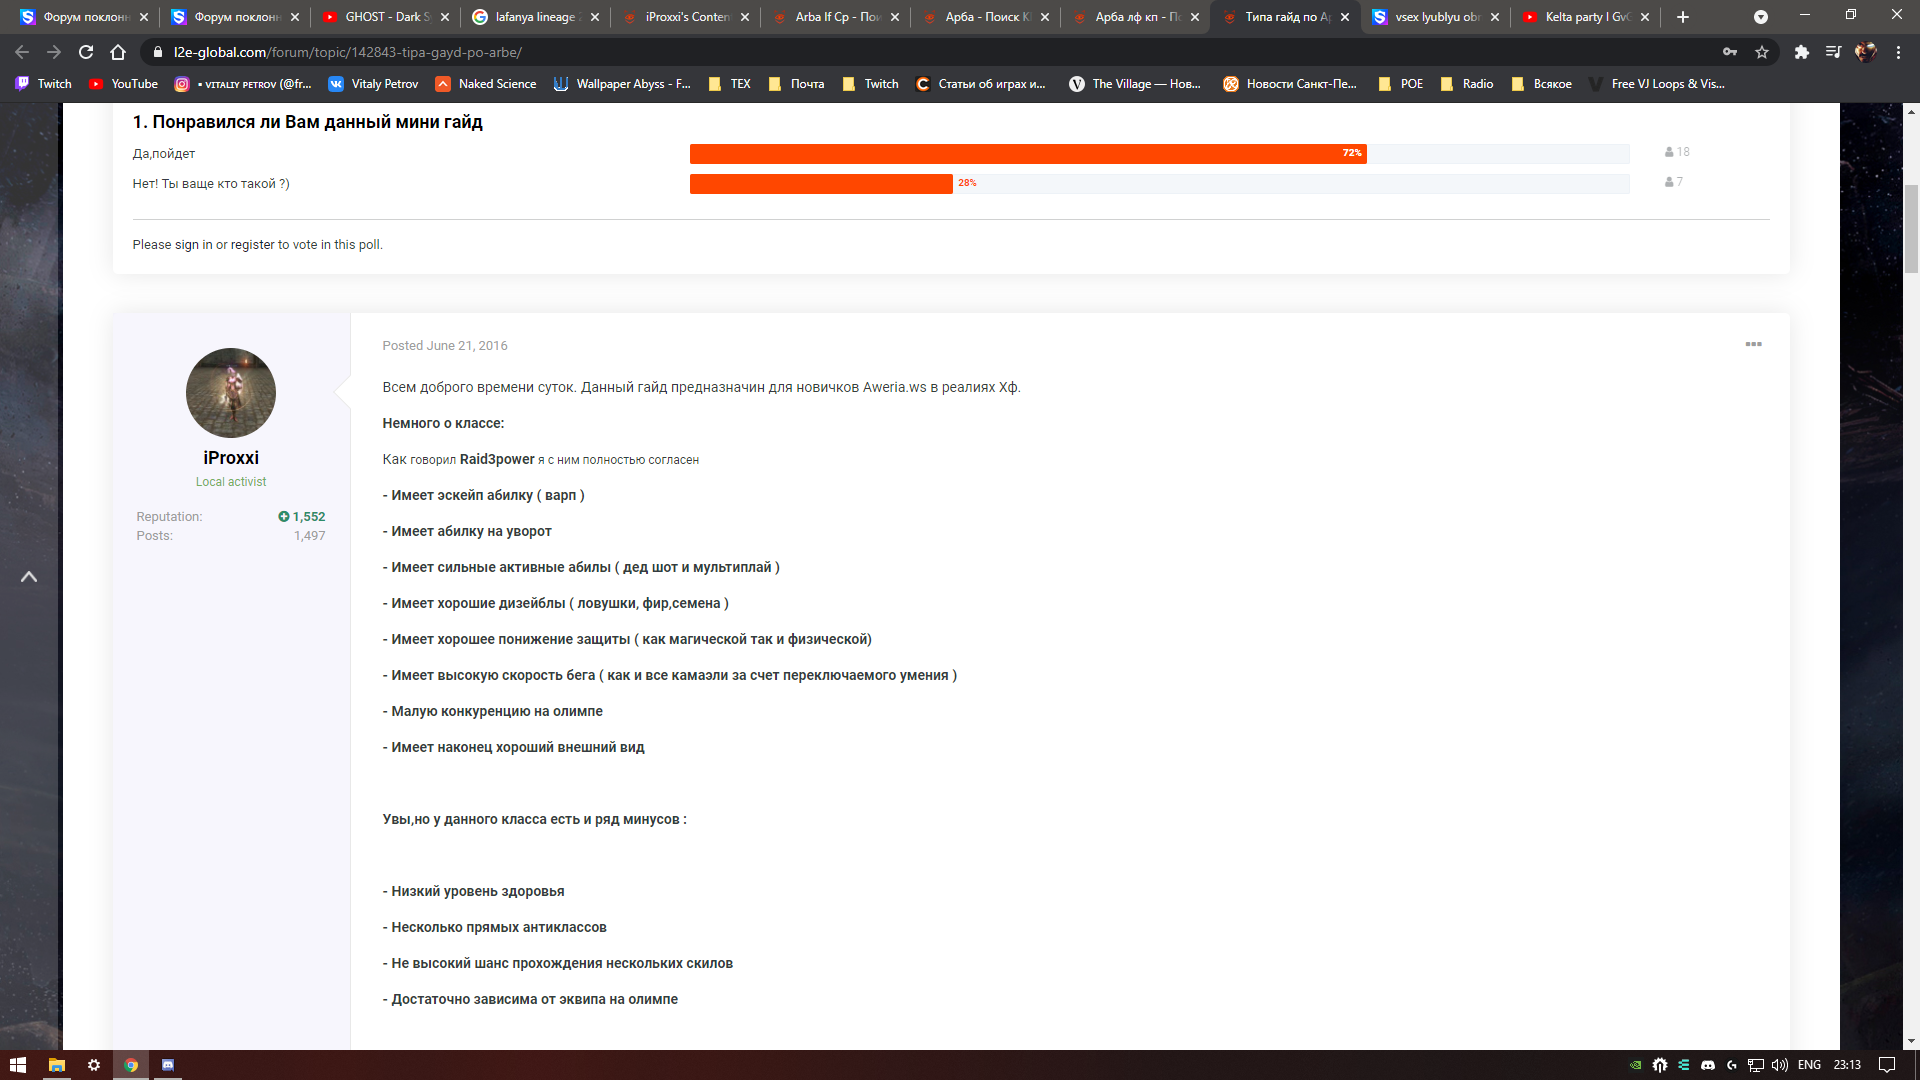Click the browser Home icon
The width and height of the screenshot is (1920, 1080).
tap(118, 52)
